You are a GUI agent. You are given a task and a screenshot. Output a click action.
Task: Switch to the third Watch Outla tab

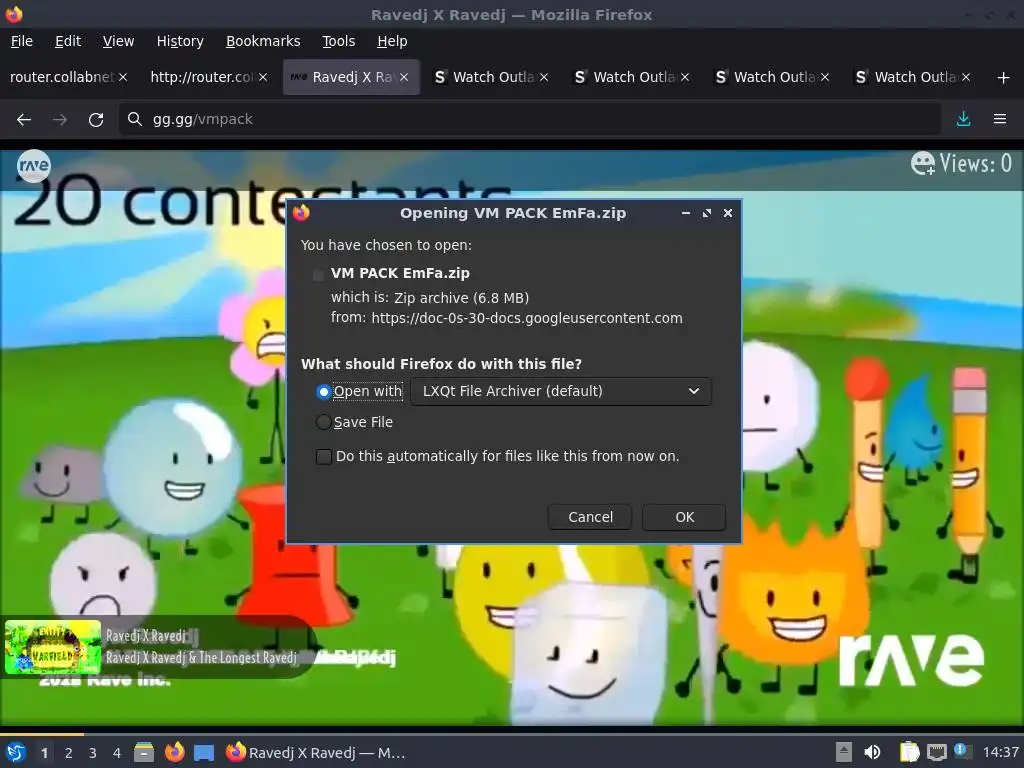pos(764,77)
